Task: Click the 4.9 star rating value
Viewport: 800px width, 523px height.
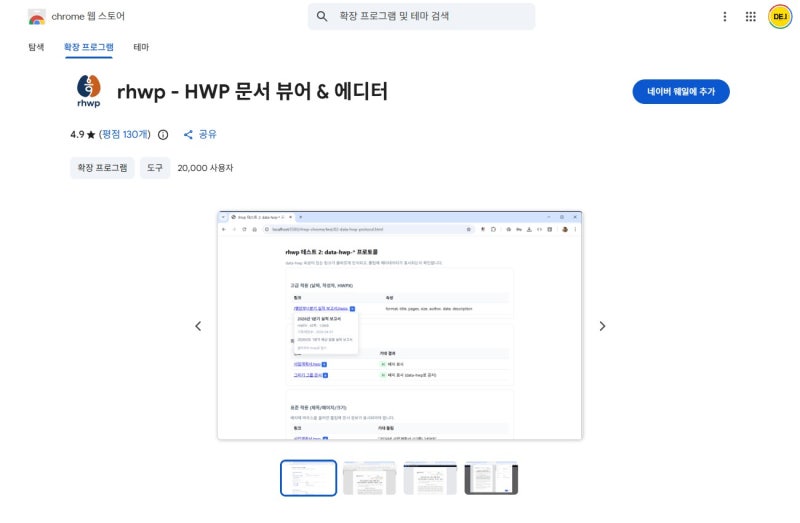Action: (83, 135)
